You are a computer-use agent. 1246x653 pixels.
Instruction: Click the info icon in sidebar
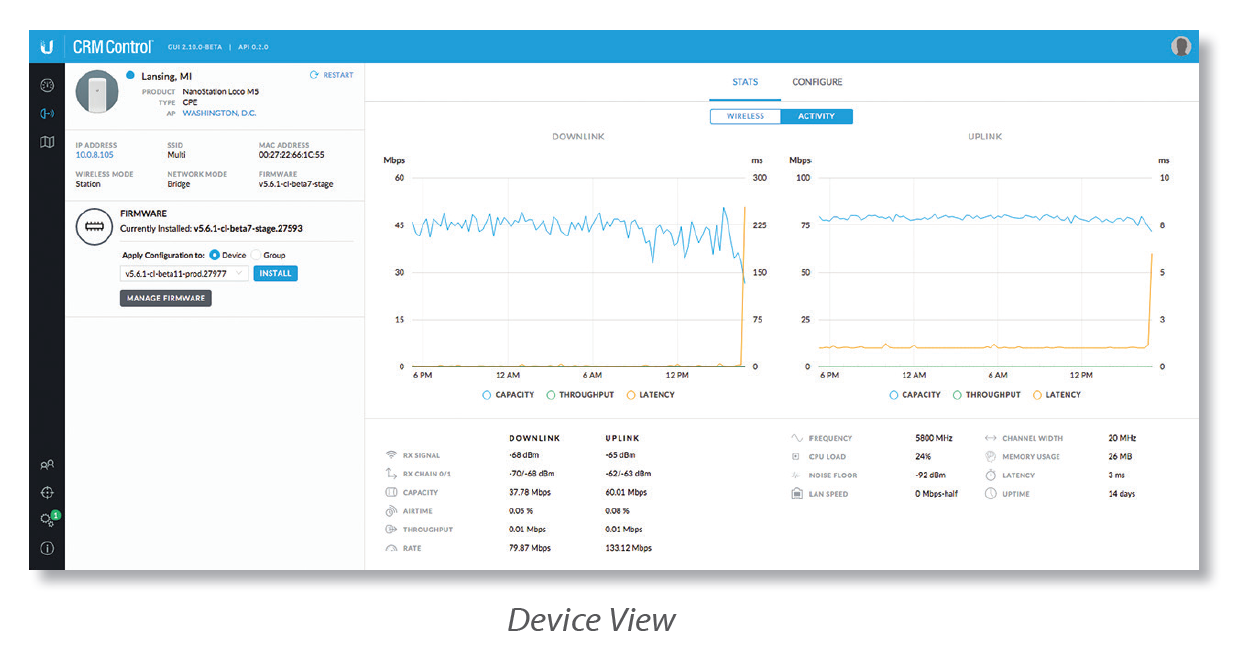[47, 548]
